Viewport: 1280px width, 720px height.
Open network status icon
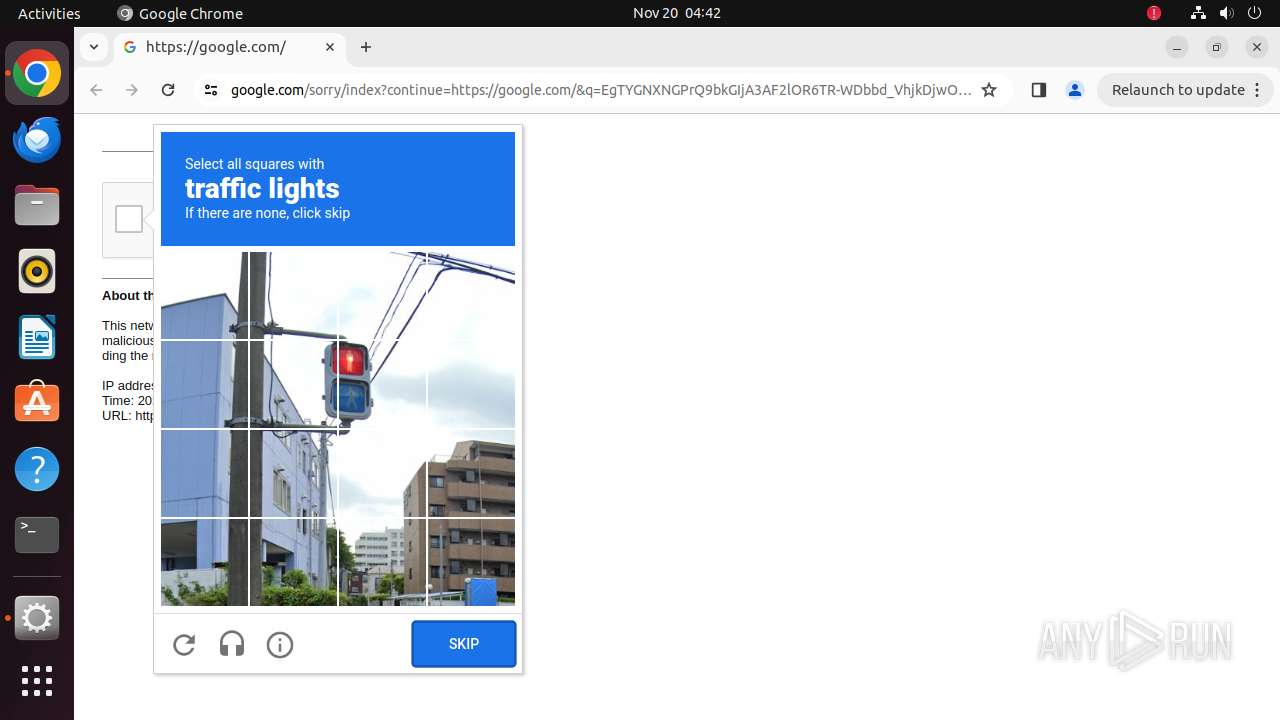1198,13
